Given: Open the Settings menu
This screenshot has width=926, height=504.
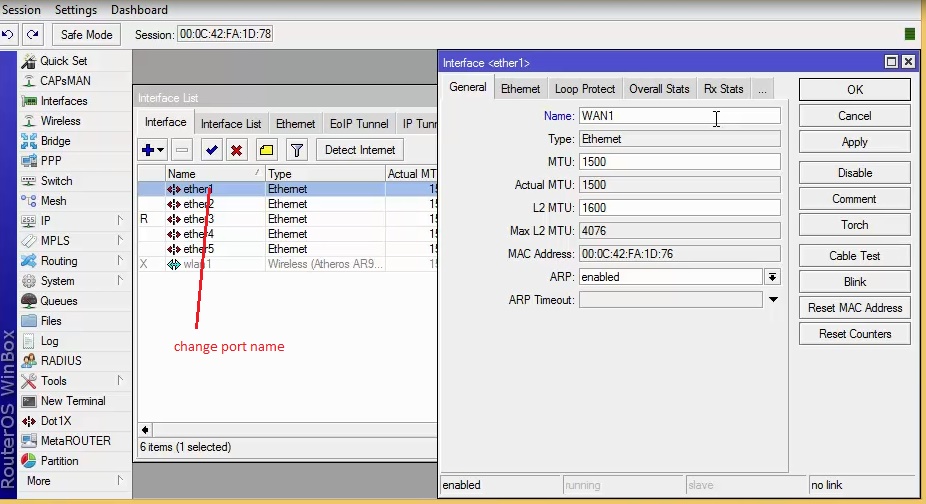Looking at the screenshot, I should [76, 10].
